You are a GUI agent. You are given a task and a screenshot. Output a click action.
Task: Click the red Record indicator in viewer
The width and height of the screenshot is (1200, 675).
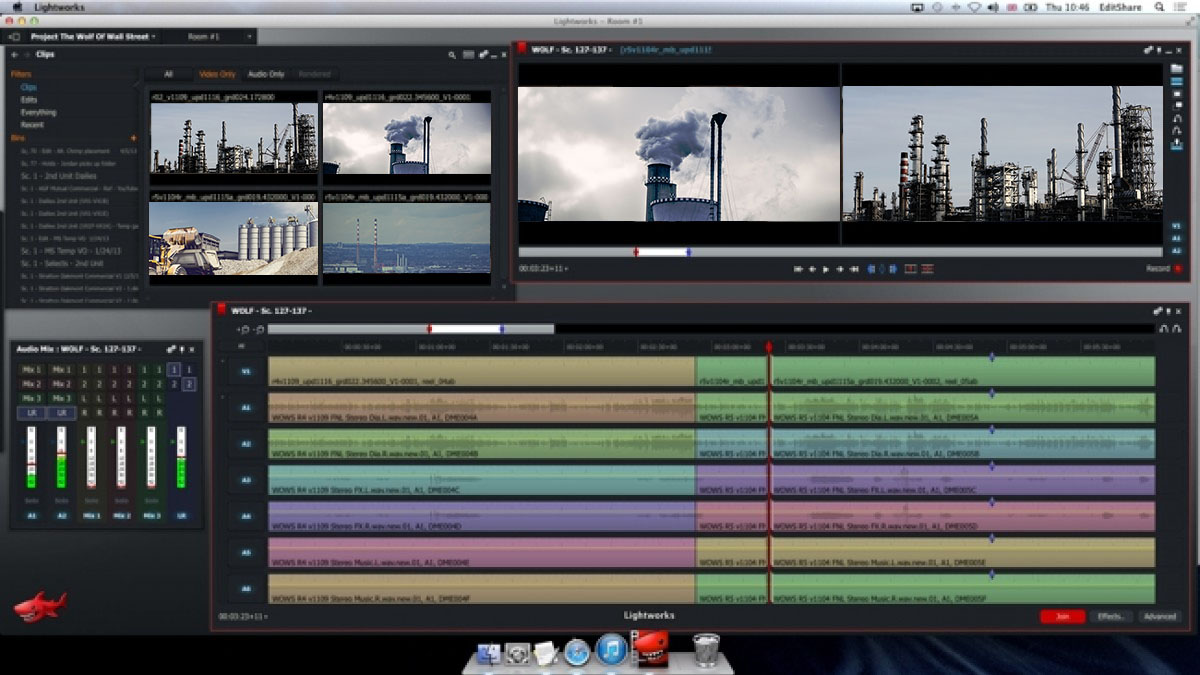tap(1177, 269)
